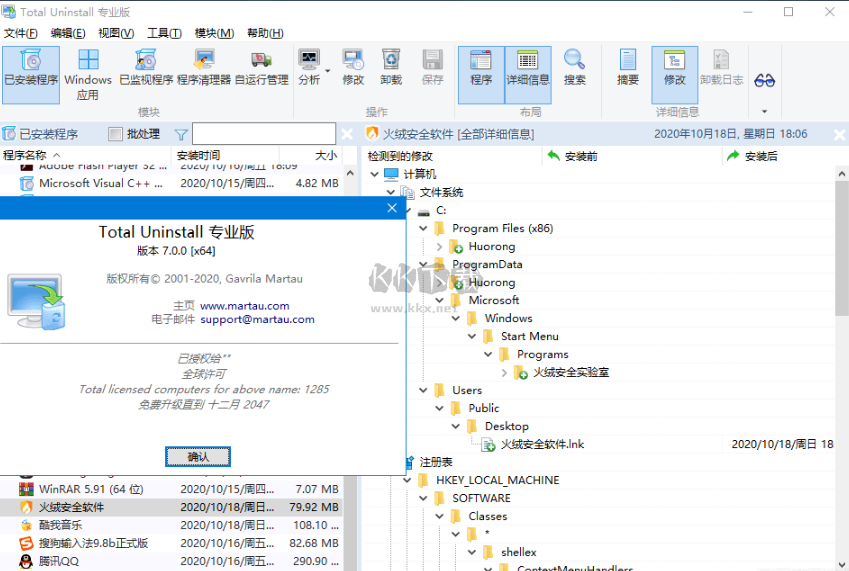The height and width of the screenshot is (571, 849).
Task: Launch the 程序清理器 tool
Action: pos(204,68)
